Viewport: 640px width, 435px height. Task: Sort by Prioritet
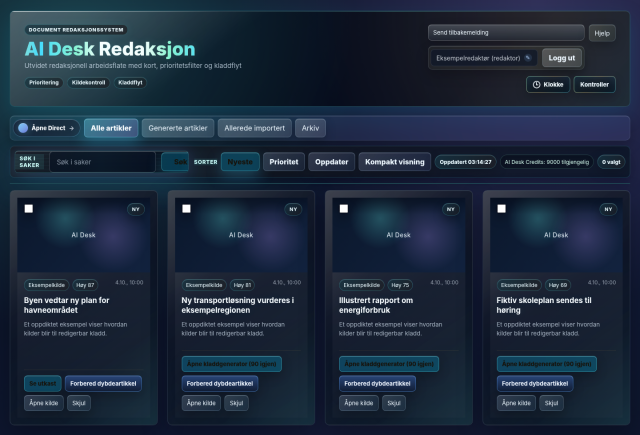pyautogui.click(x=284, y=162)
